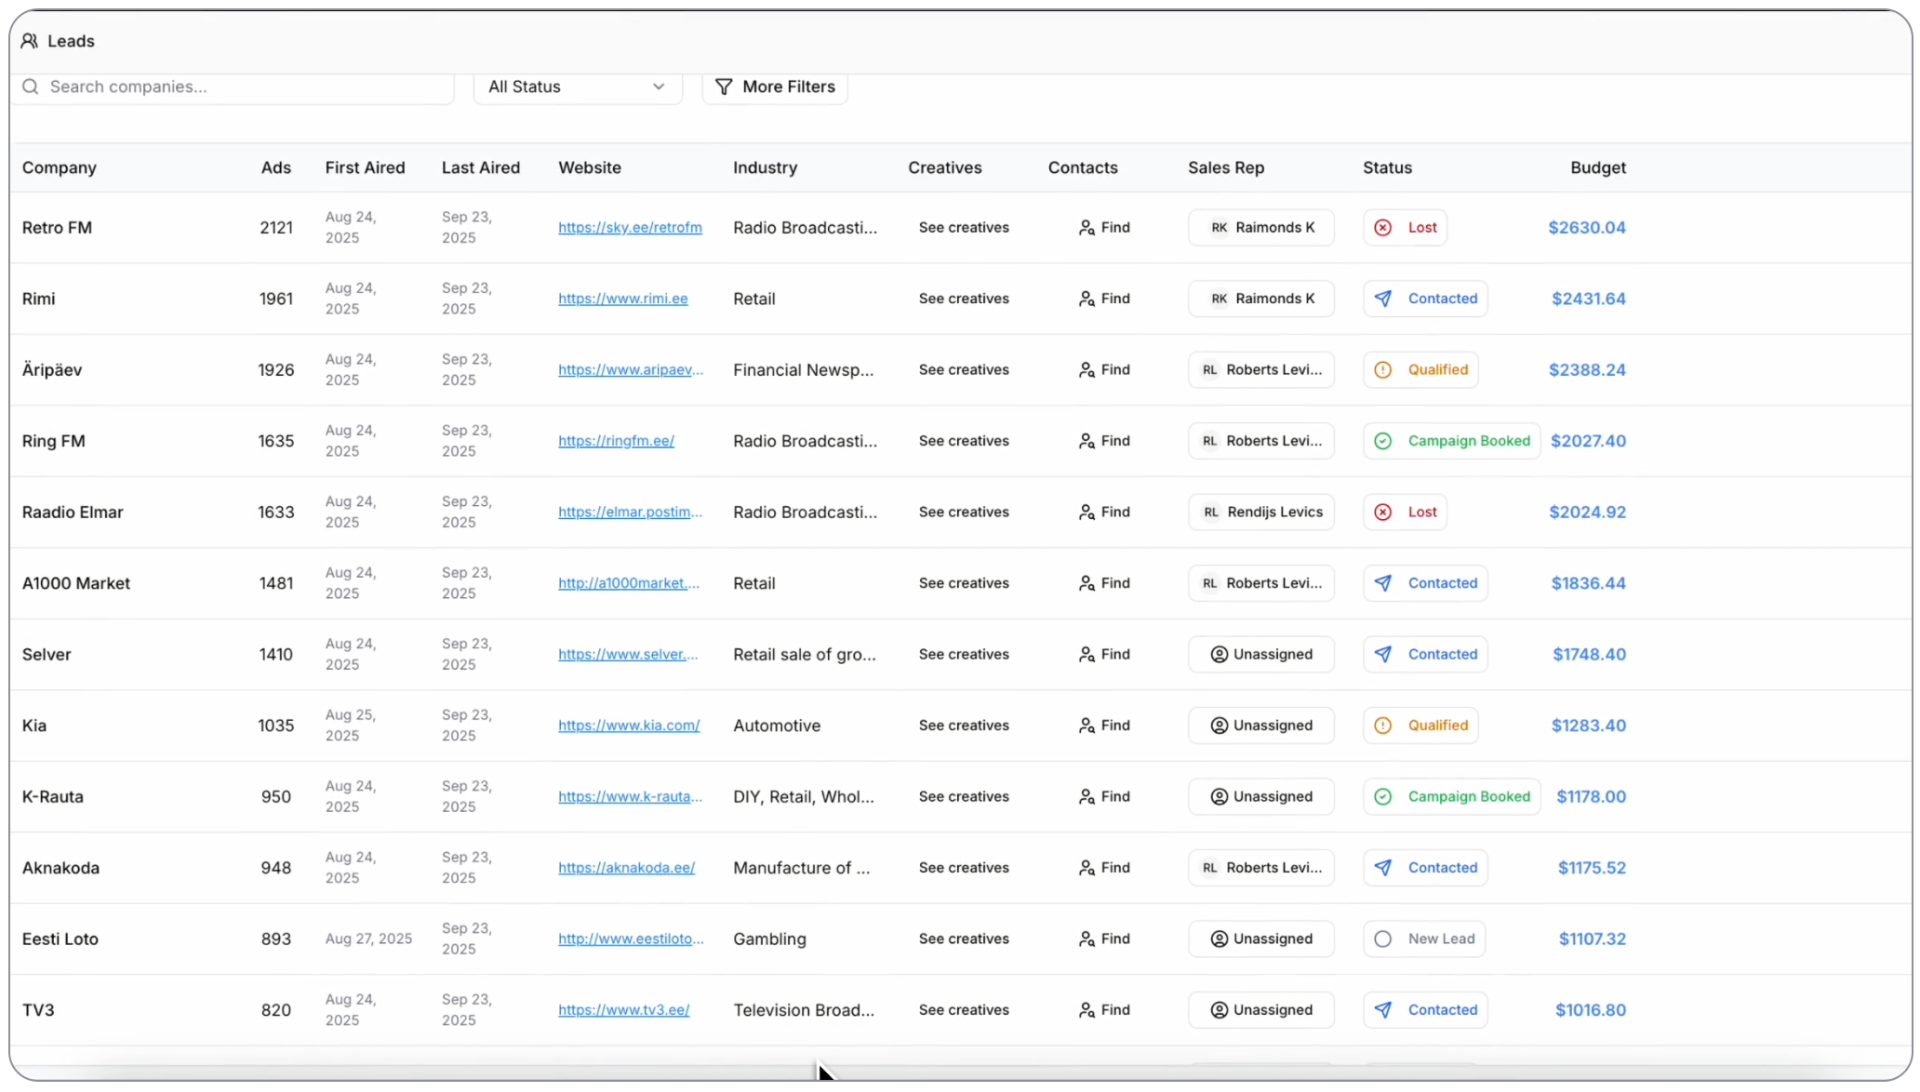Click the Campaign Booked checkmark icon for Ring FM
The image size is (1920, 1092).
[1383, 441]
